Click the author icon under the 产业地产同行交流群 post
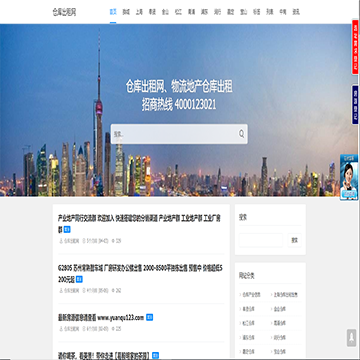Screen dimensions: 360x360 [x=61, y=241]
